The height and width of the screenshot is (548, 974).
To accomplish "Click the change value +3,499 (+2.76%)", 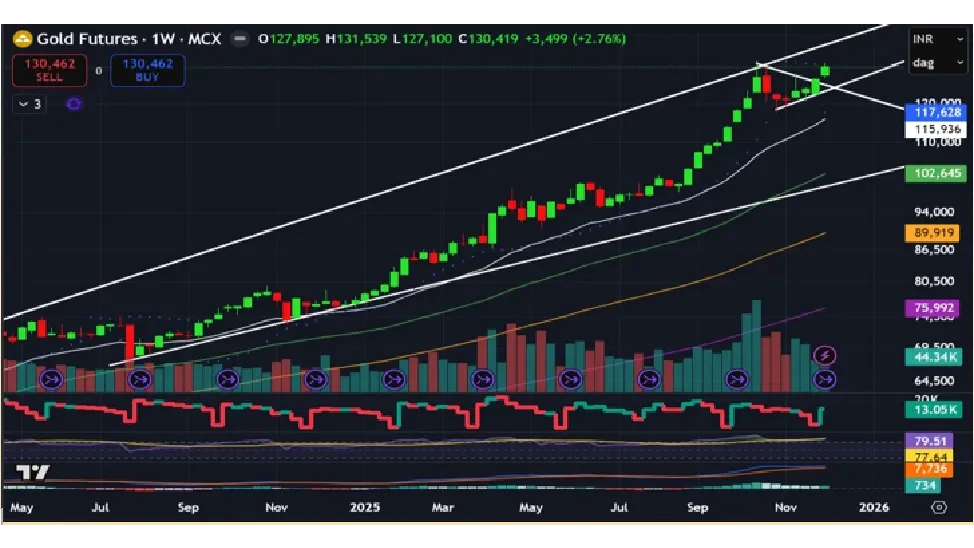I will [575, 39].
